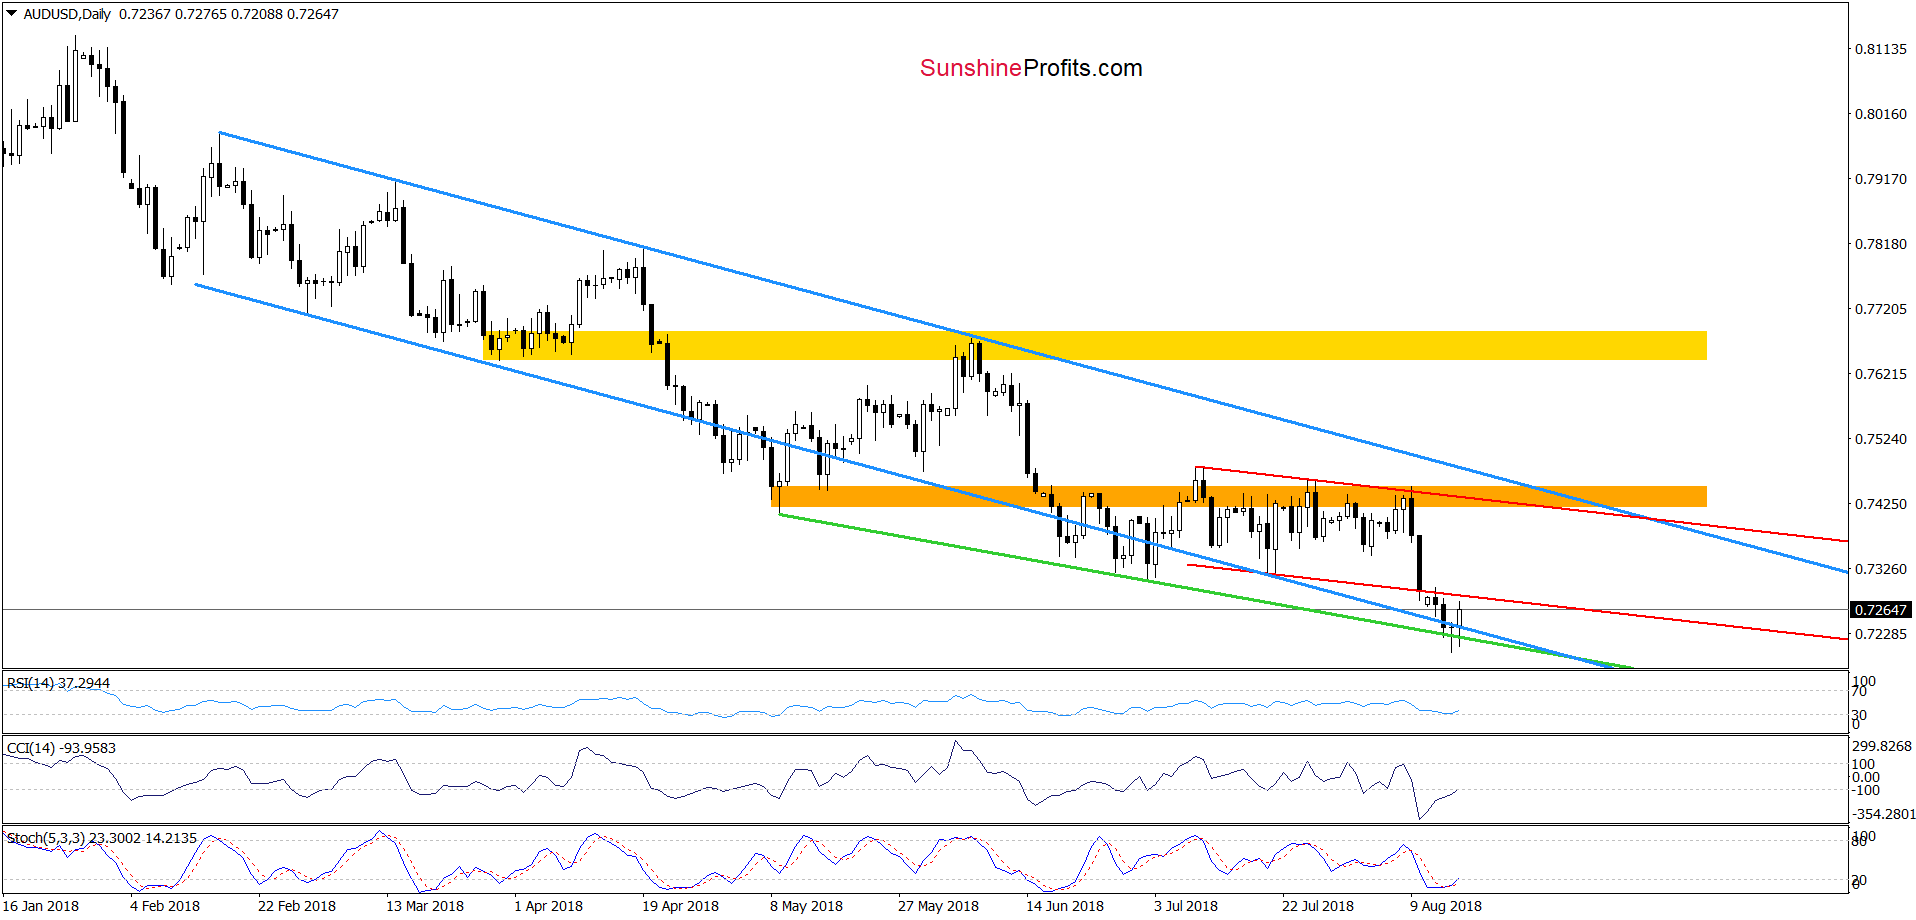
Task: Click the 0.79170 price axis label
Action: coord(1881,179)
